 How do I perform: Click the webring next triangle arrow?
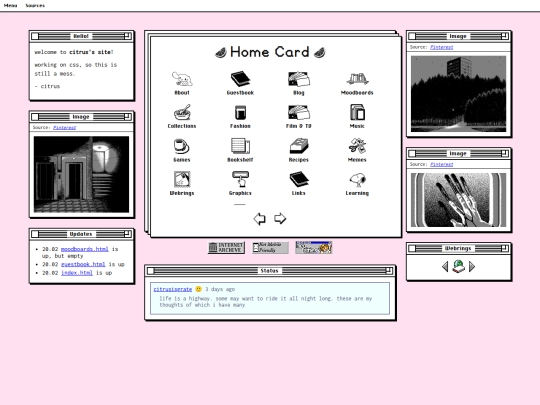tap(472, 266)
